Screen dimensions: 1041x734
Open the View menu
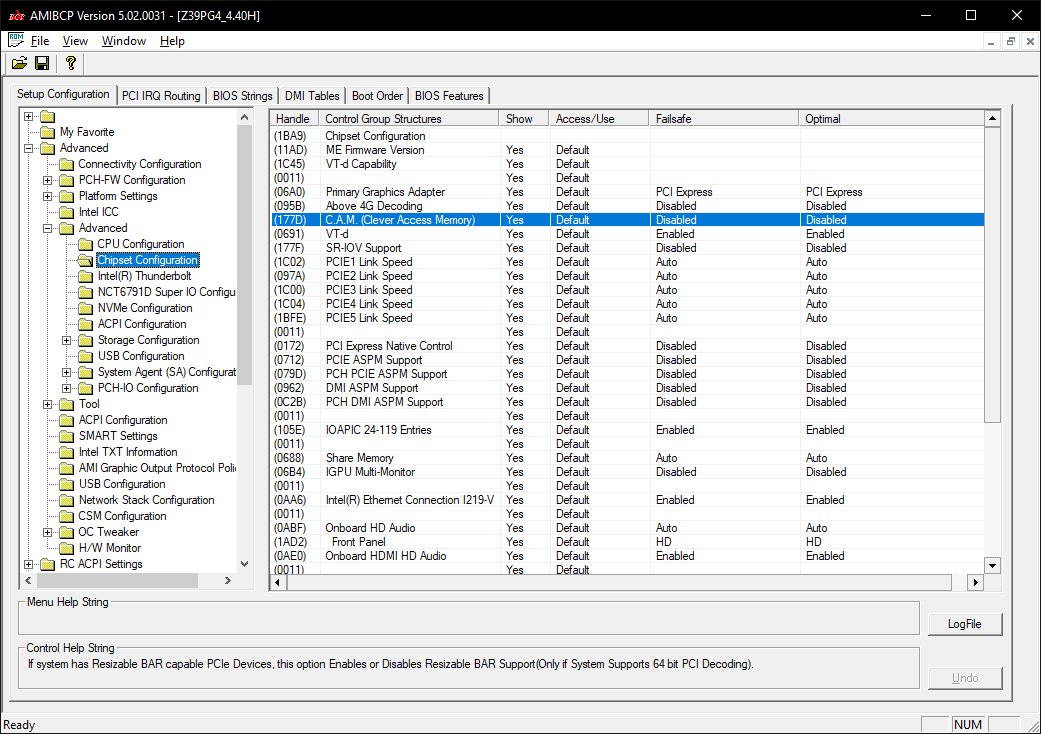click(x=75, y=41)
